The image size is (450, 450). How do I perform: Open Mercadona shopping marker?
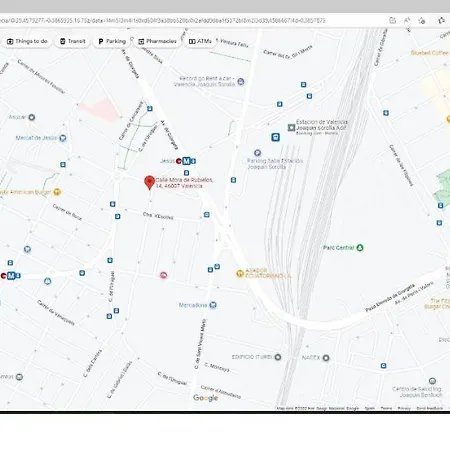(x=213, y=305)
